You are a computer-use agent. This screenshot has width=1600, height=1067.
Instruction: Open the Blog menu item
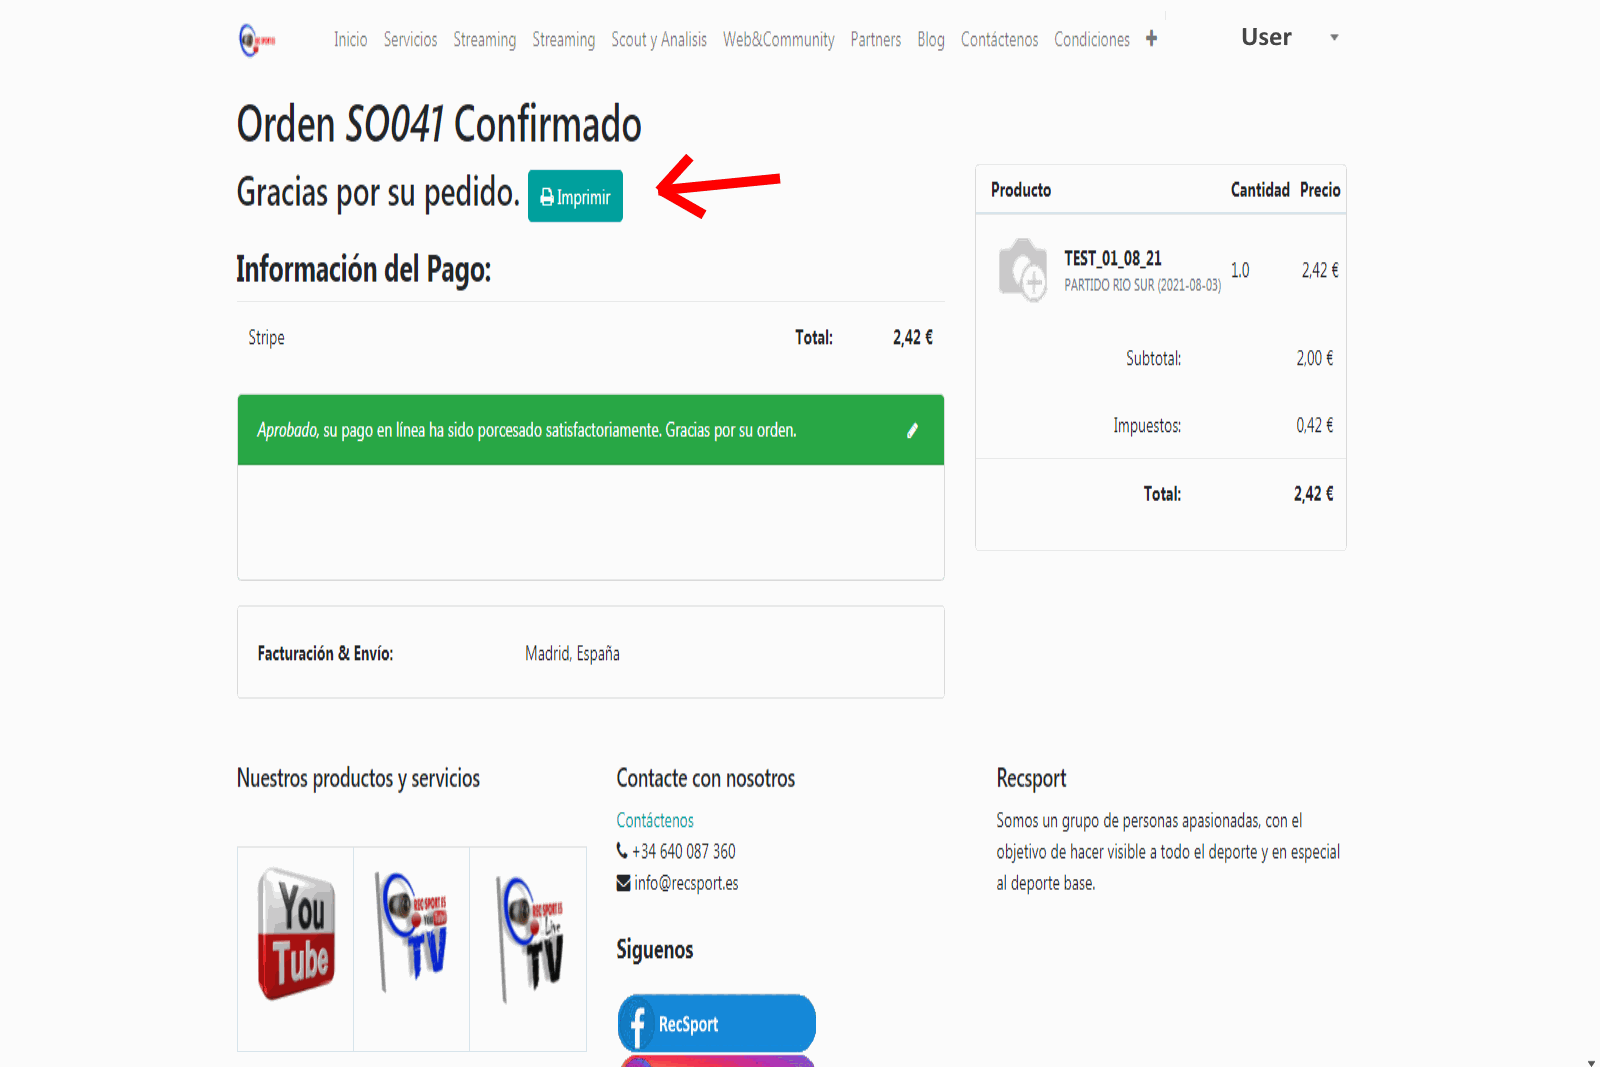coord(930,40)
